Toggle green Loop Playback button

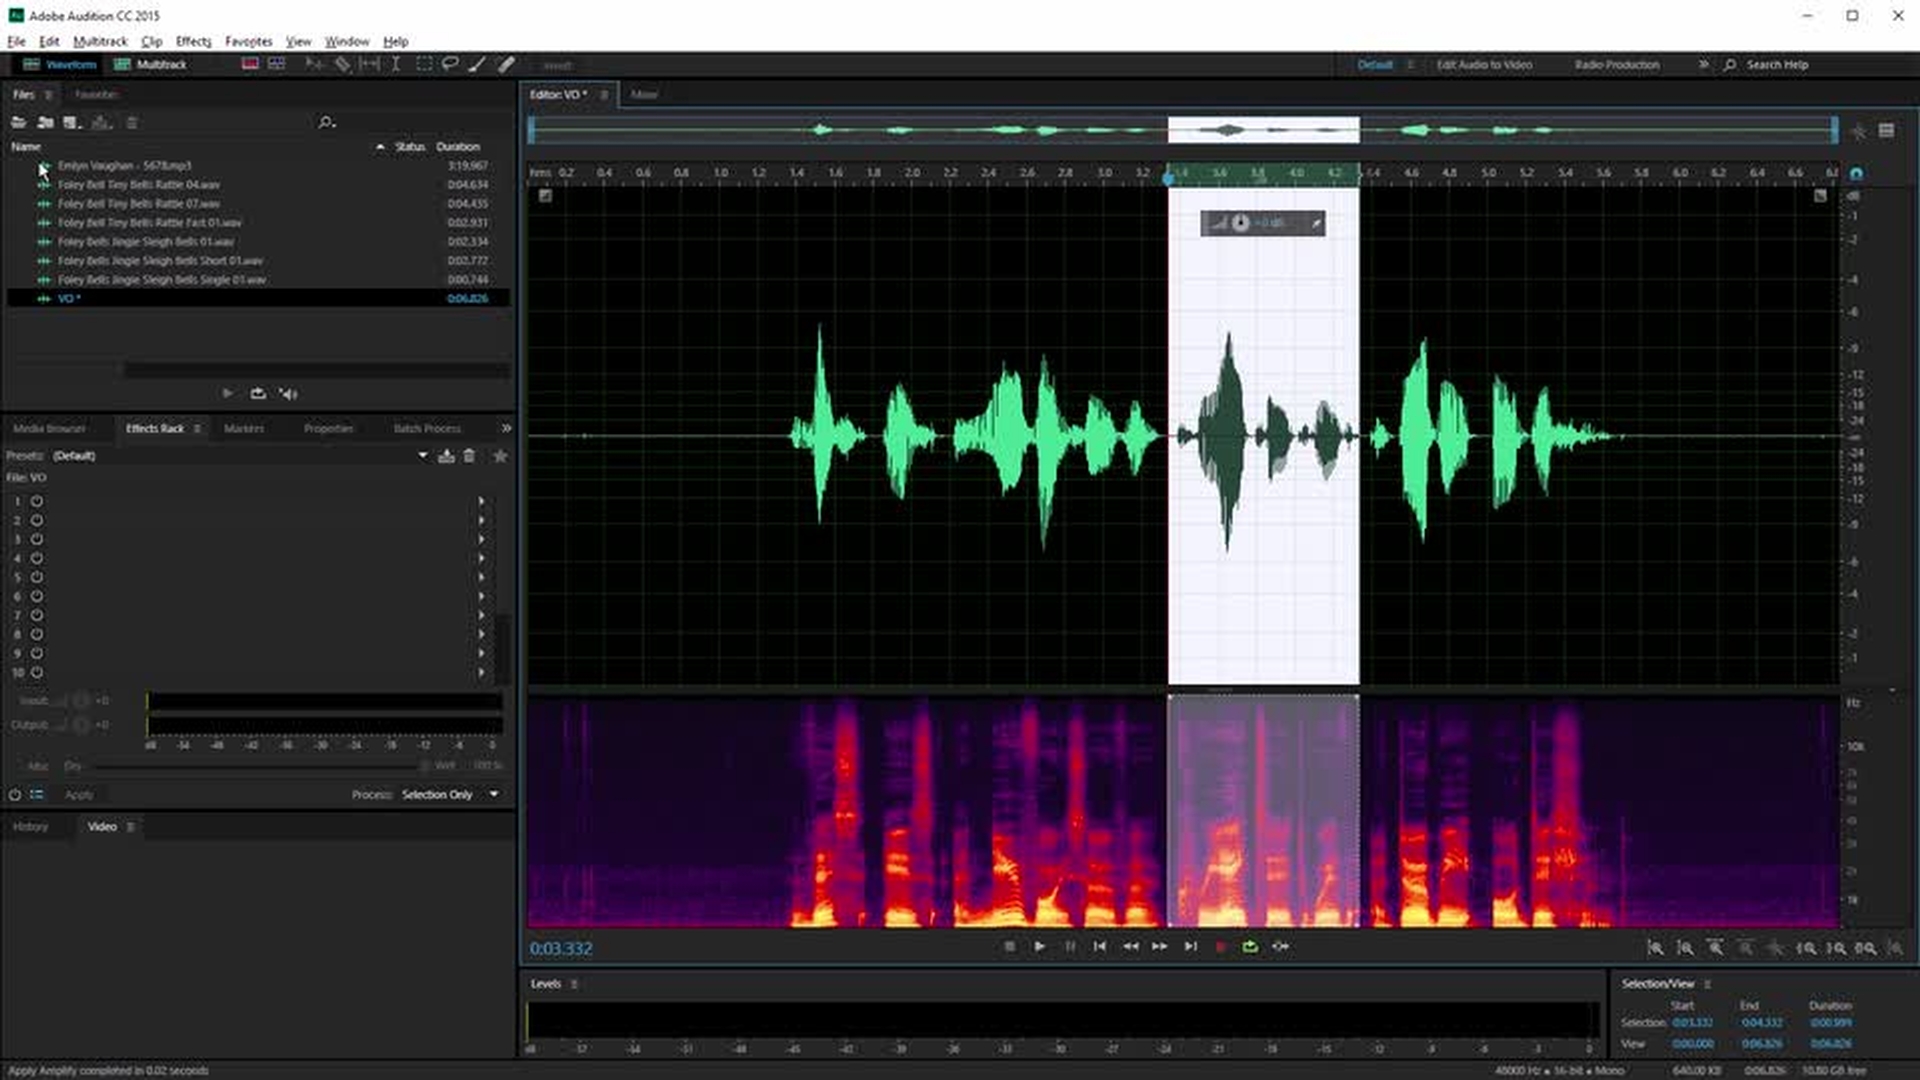(1250, 946)
